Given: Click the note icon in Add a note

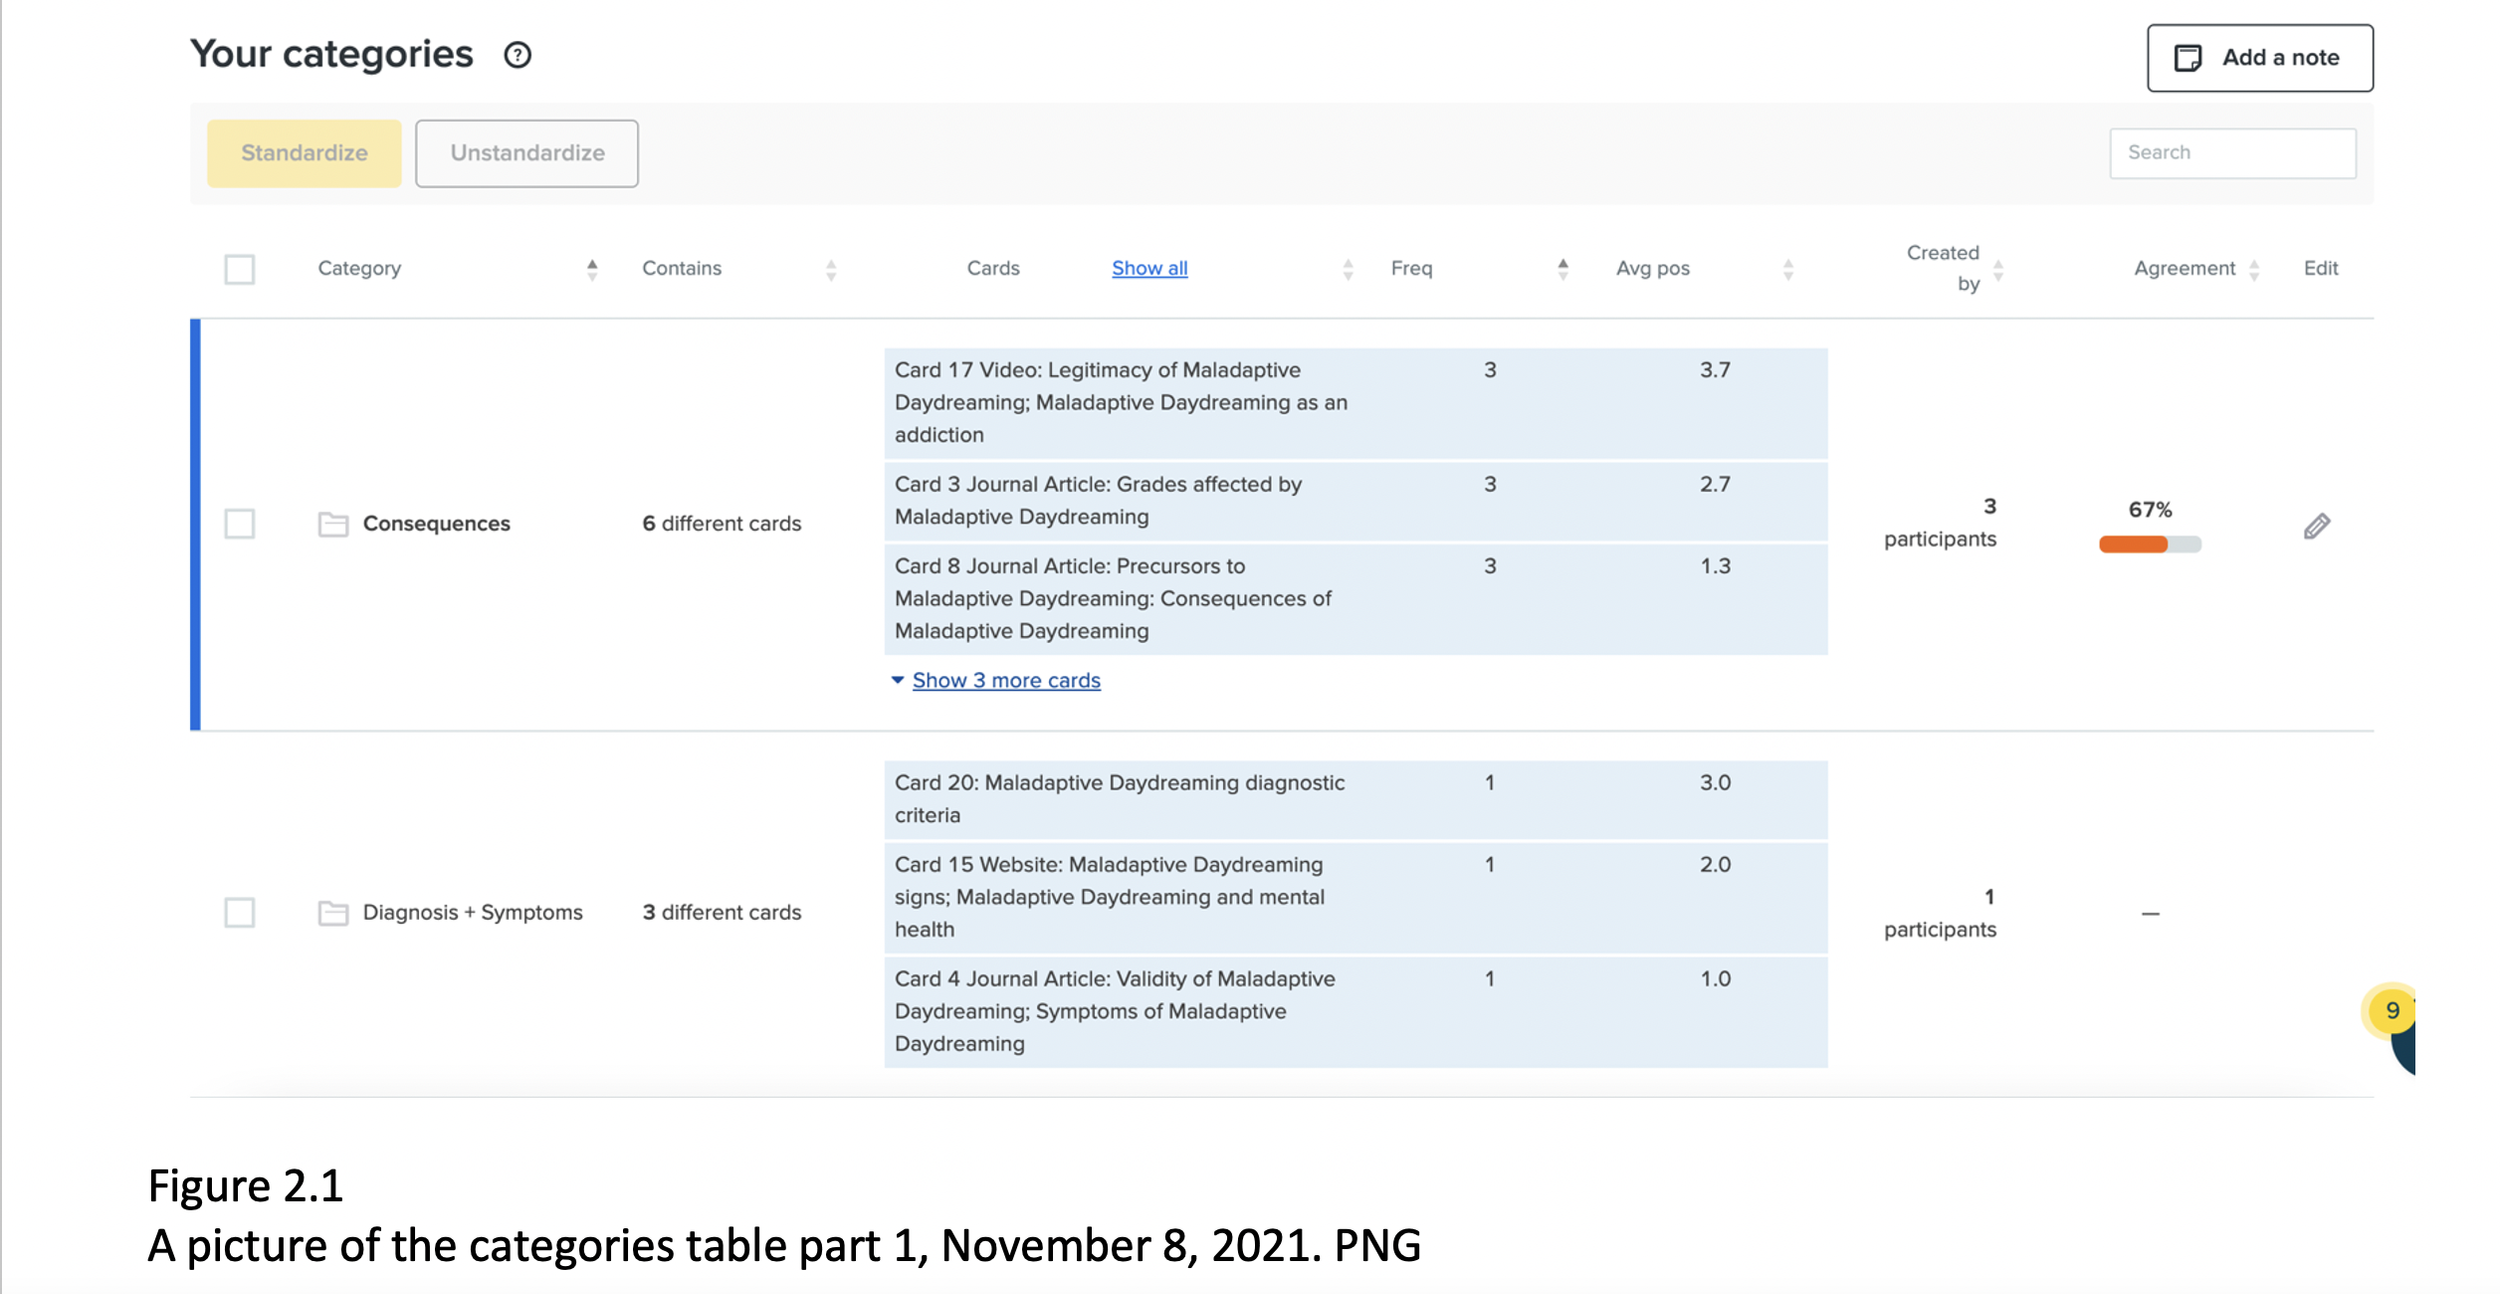Looking at the screenshot, I should (2187, 58).
